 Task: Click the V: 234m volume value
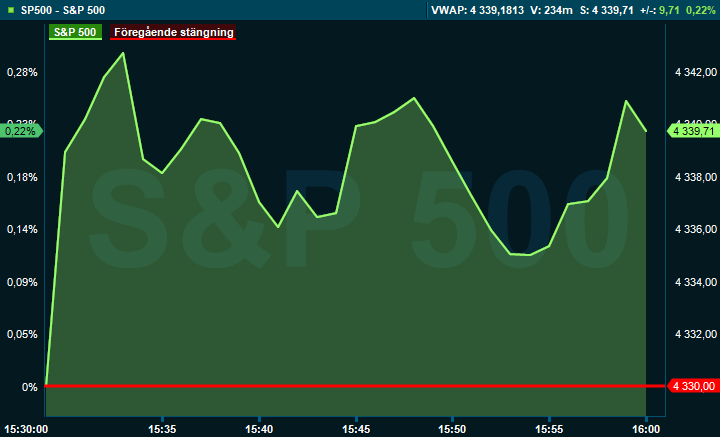(551, 10)
